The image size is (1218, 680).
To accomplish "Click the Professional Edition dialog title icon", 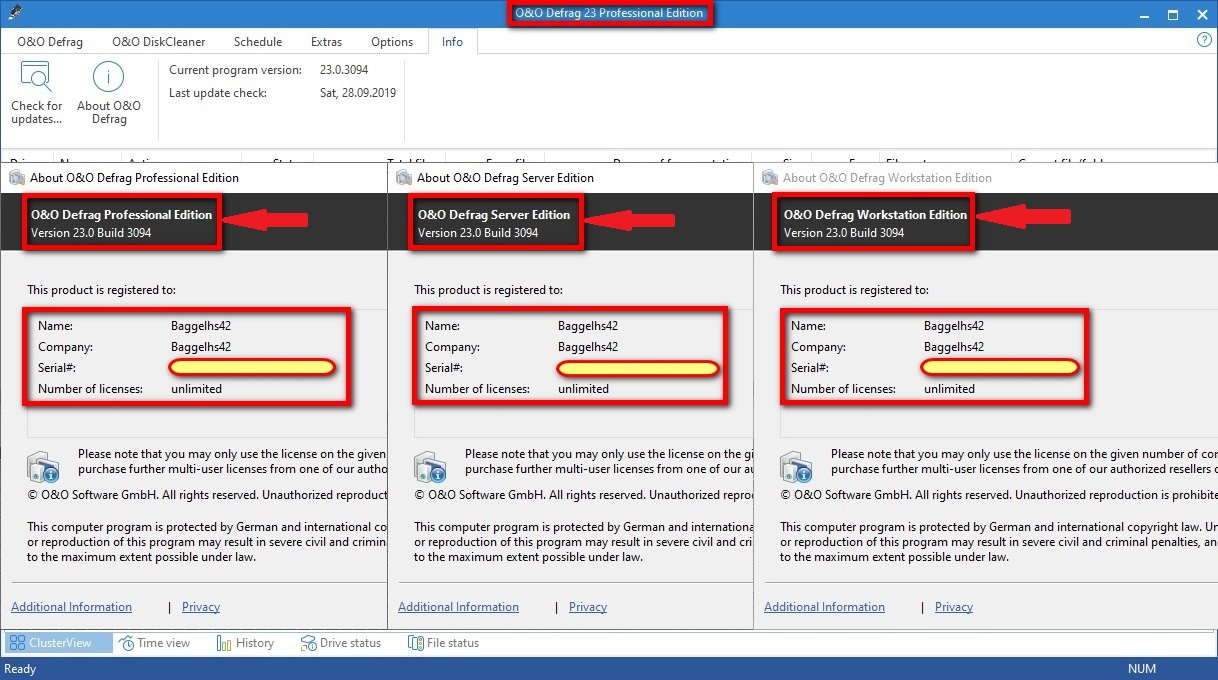I will pos(17,178).
